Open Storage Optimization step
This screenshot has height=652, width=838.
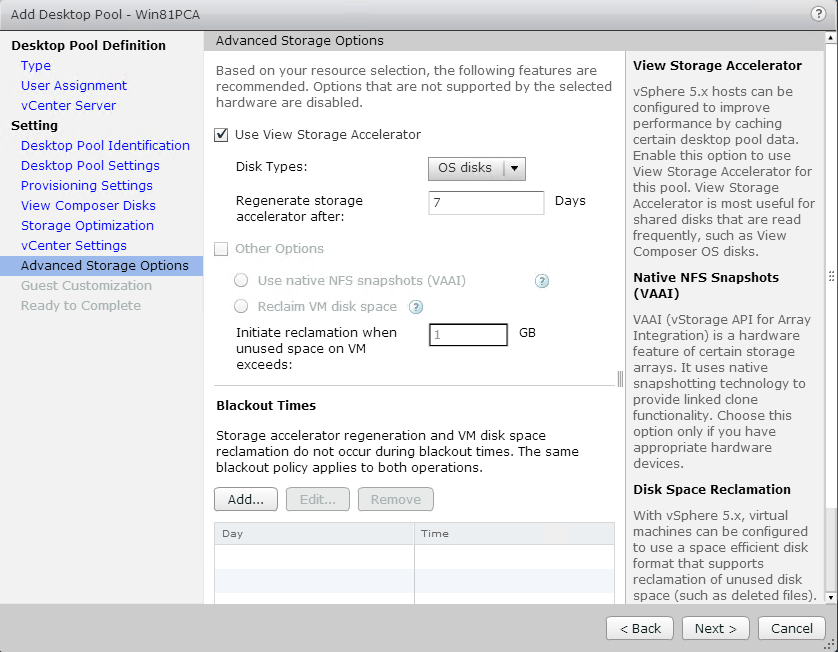tap(87, 226)
